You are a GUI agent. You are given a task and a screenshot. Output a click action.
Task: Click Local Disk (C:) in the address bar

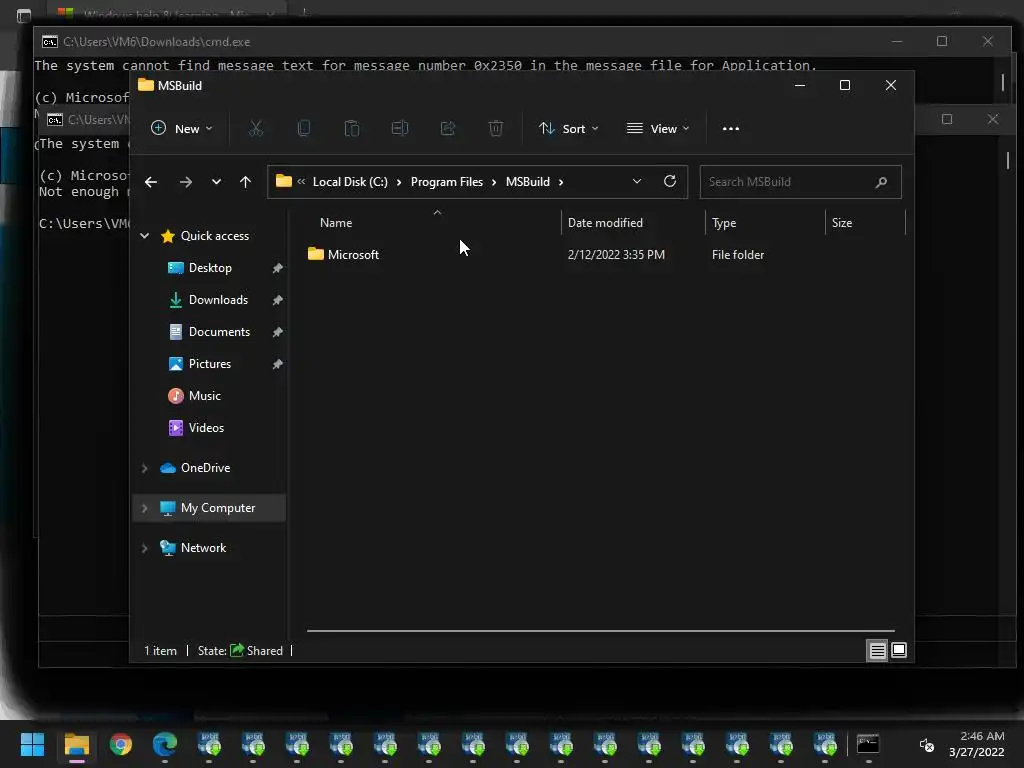[x=350, y=182]
